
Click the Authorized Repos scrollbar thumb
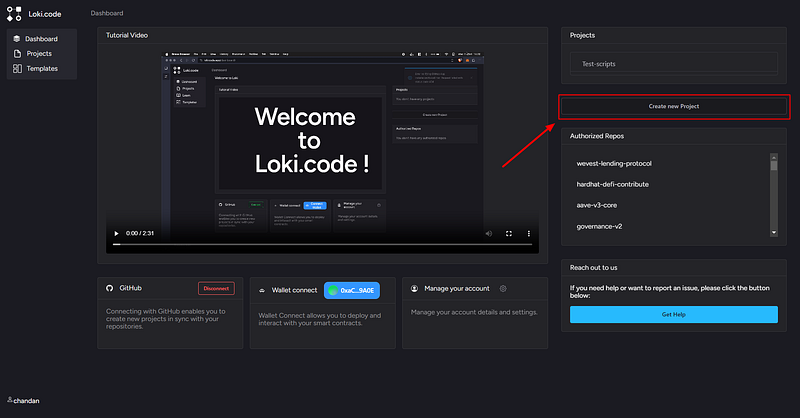pos(774,166)
